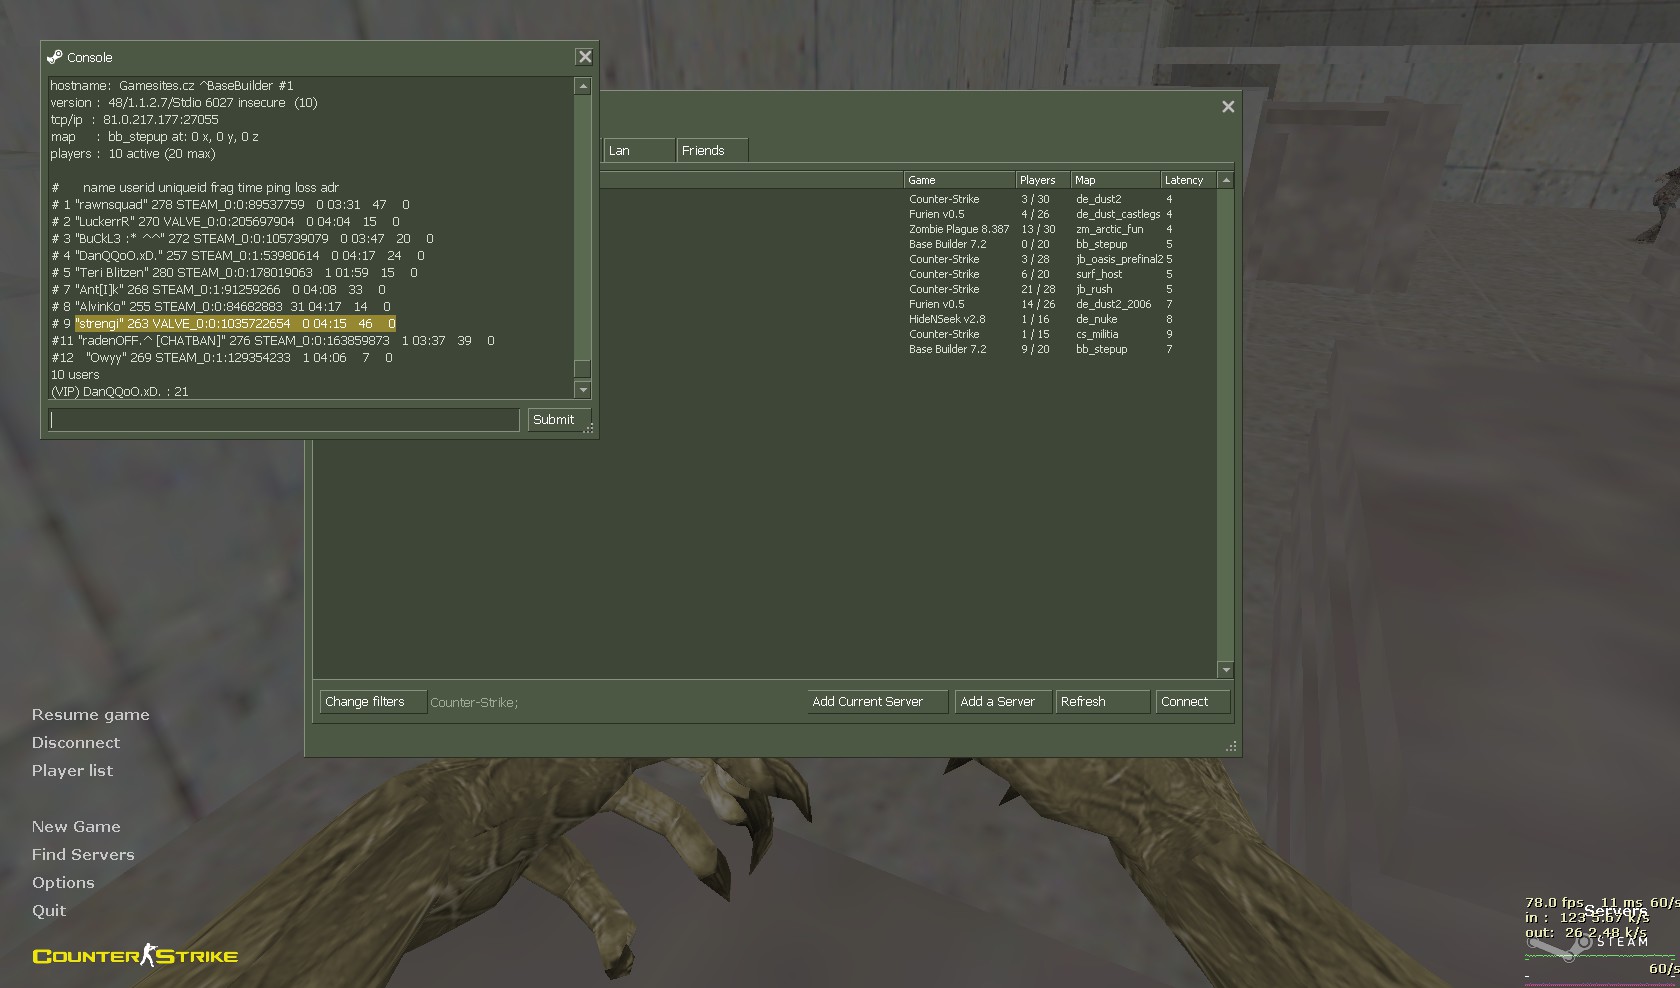Submit the console command
1680x988 pixels.
coord(559,420)
